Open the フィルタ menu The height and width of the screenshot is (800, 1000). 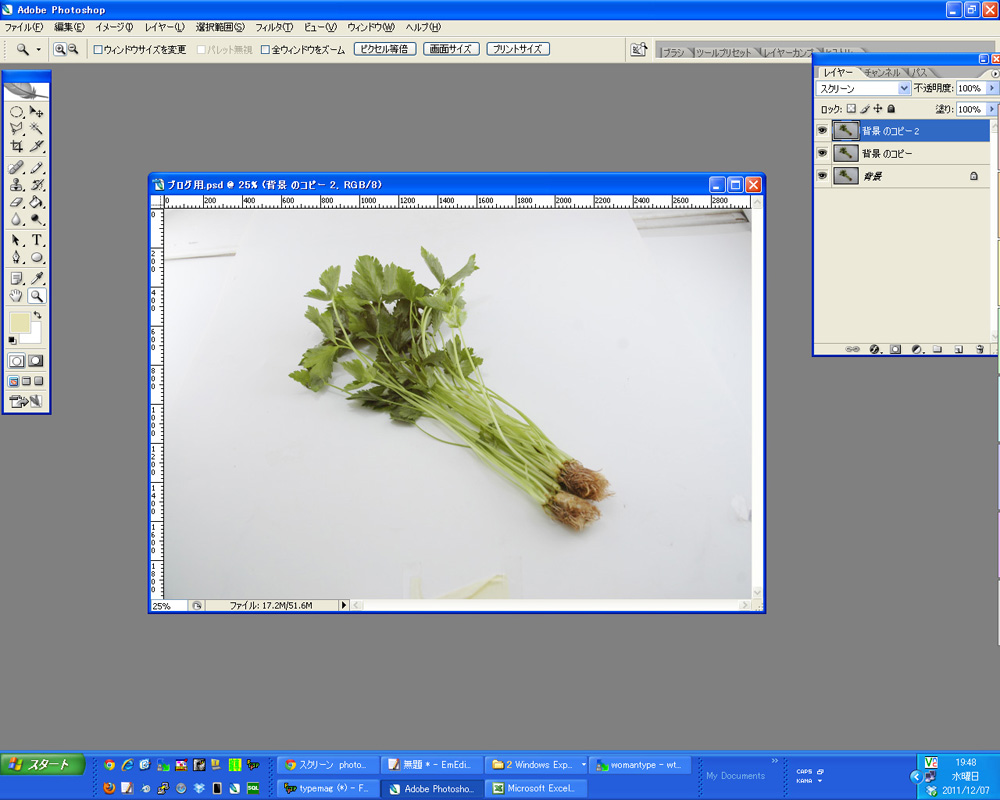click(274, 27)
